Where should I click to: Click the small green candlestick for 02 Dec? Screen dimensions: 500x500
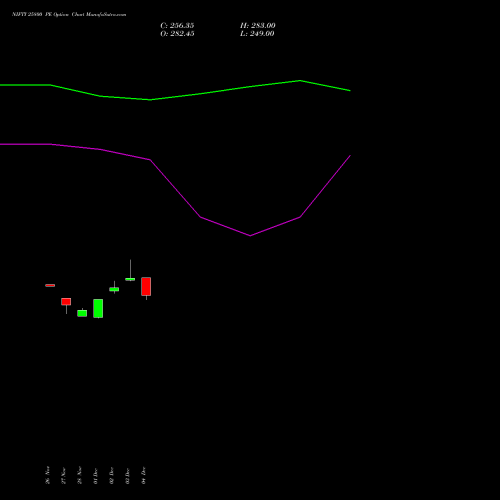(114, 289)
